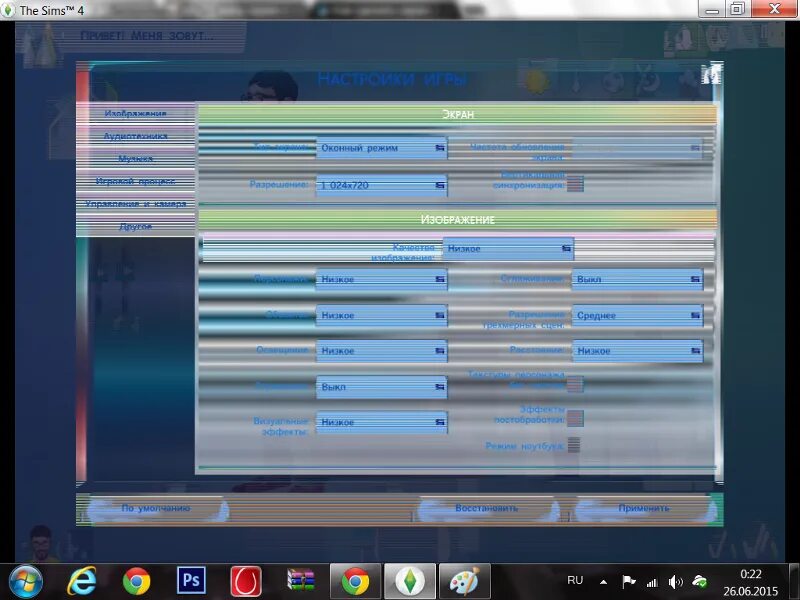Toggle the Эффекты постобработки checkbox
Screen dimensions: 800x600
(575, 418)
